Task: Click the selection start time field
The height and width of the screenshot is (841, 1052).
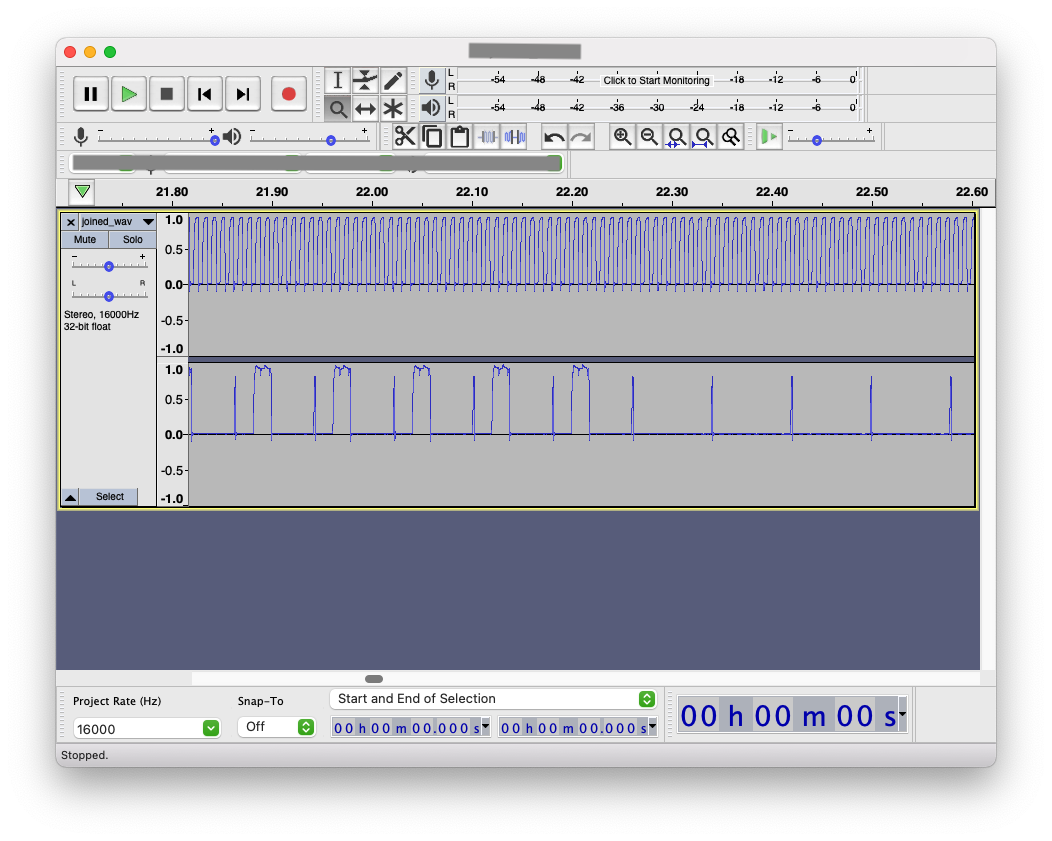Action: [x=407, y=728]
